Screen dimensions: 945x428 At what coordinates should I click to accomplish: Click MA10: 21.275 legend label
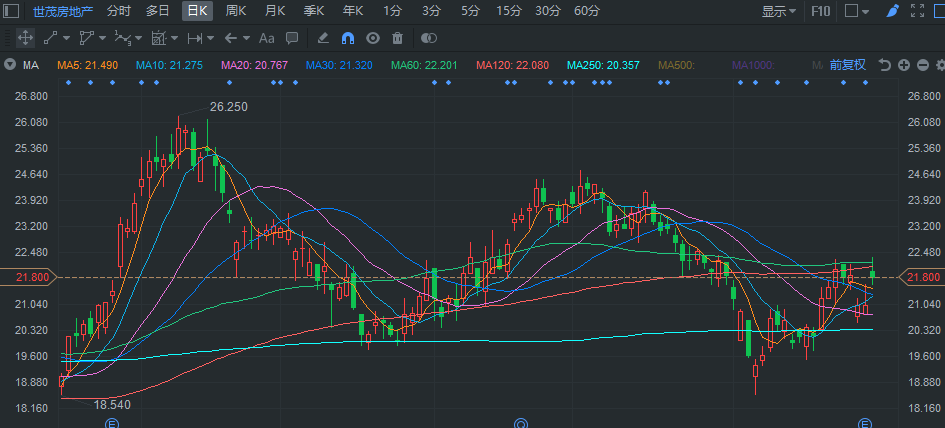tap(169, 65)
